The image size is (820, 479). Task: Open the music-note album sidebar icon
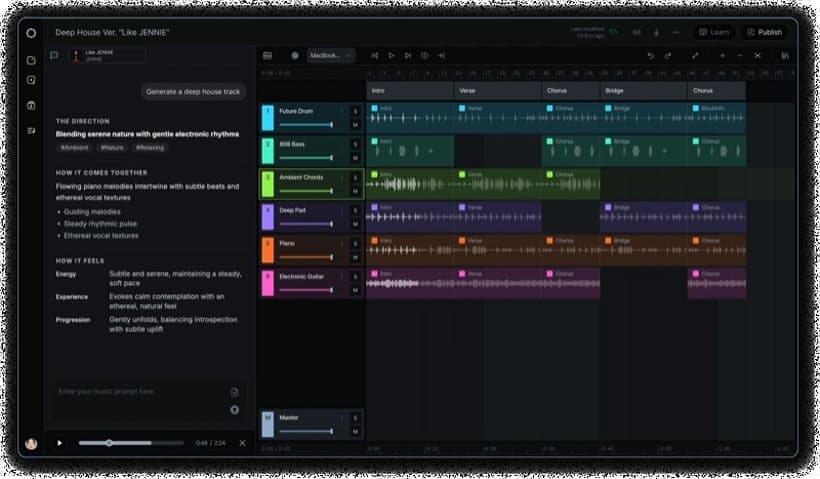(31, 106)
